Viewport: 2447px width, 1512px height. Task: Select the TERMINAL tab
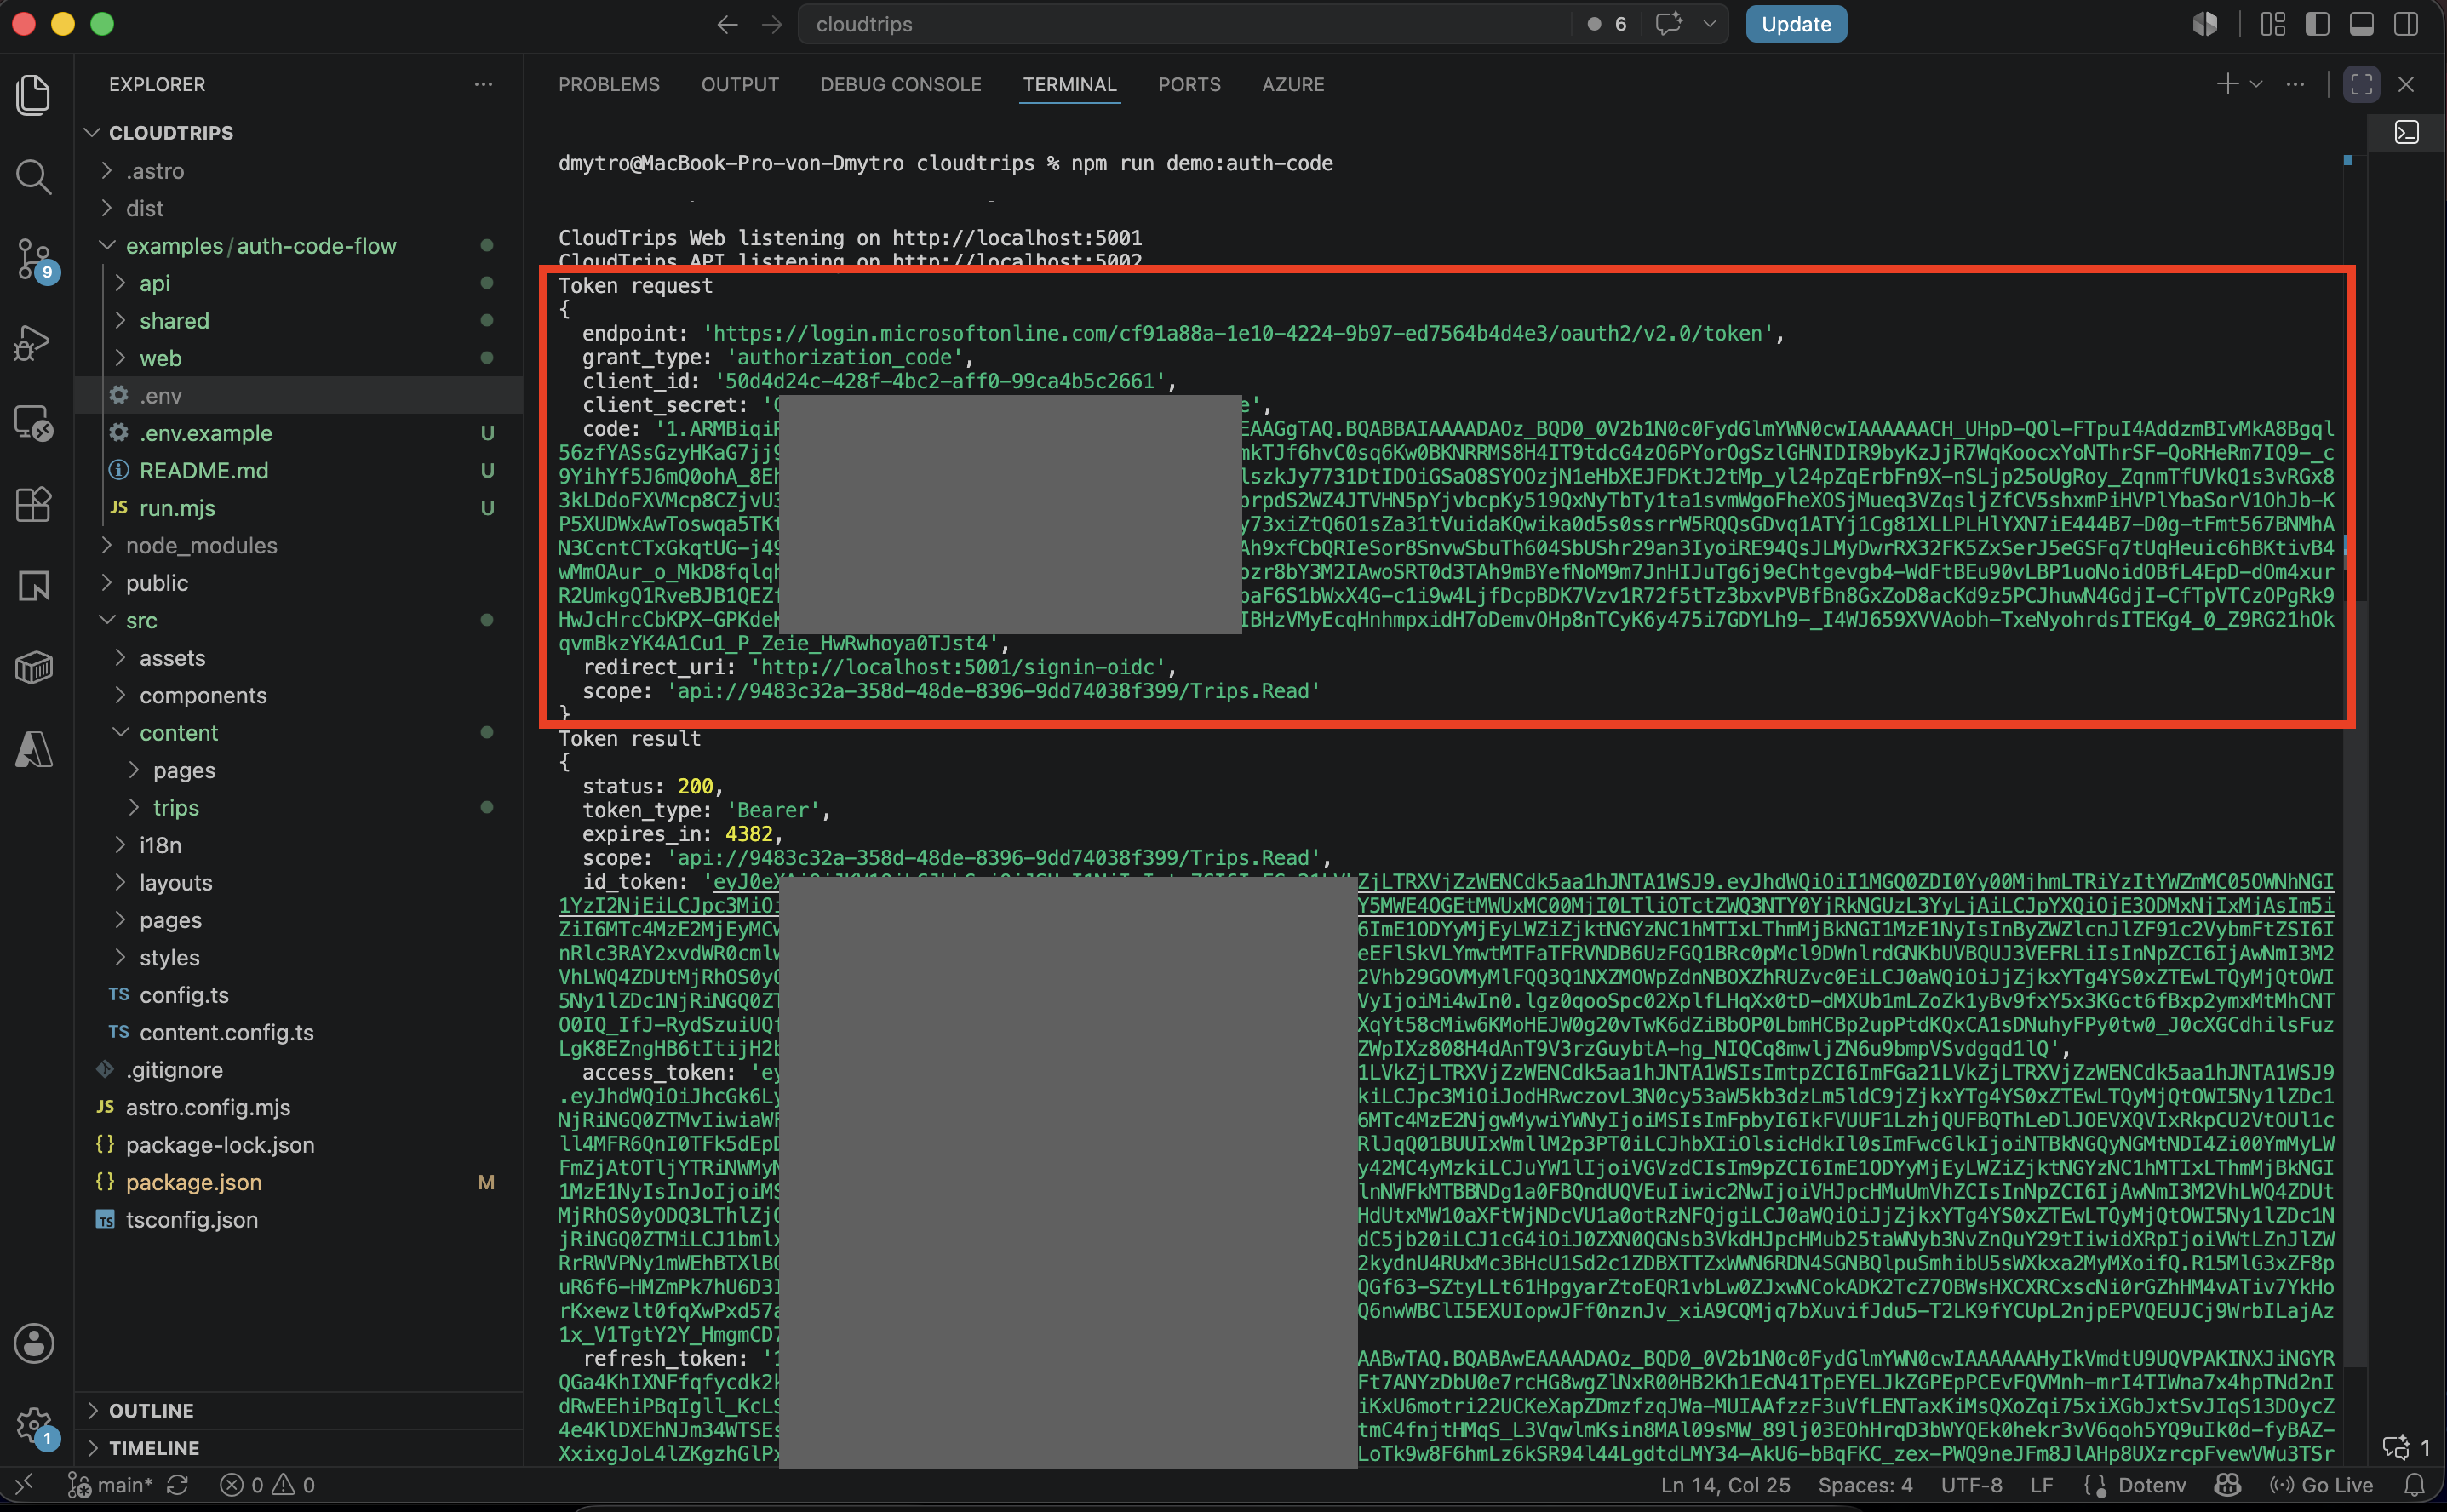pyautogui.click(x=1069, y=84)
